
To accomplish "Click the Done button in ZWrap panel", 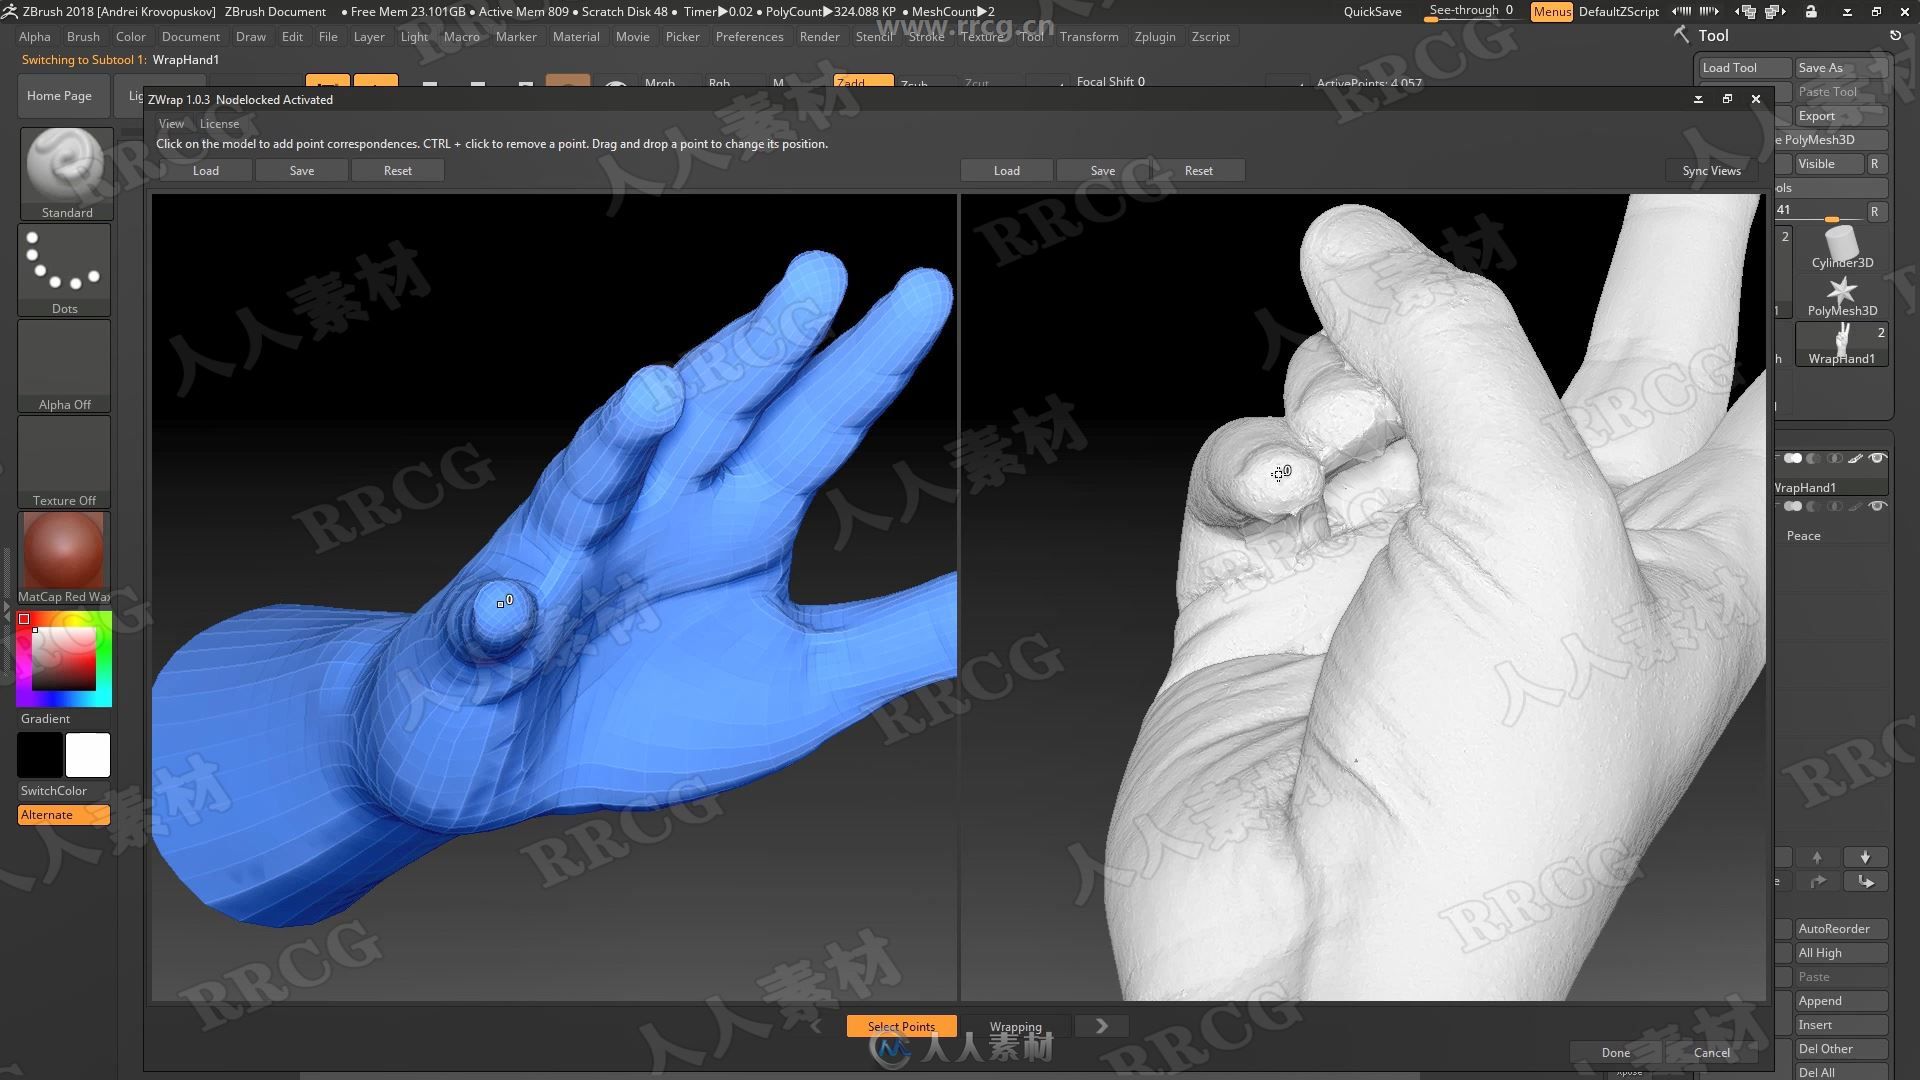I will 1615,1051.
